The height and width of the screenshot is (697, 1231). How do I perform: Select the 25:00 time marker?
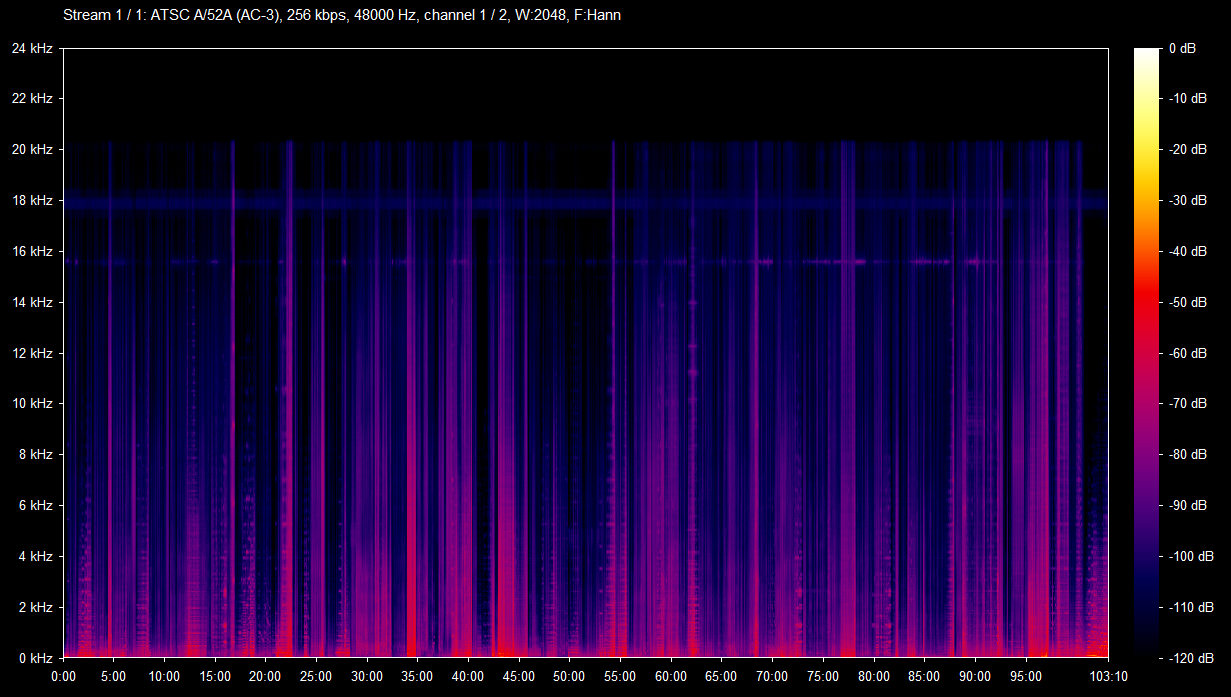316,676
